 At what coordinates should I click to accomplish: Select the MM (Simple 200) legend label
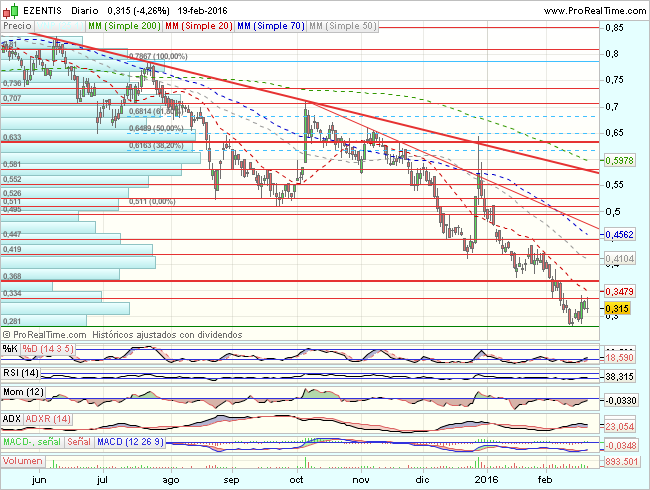124,26
